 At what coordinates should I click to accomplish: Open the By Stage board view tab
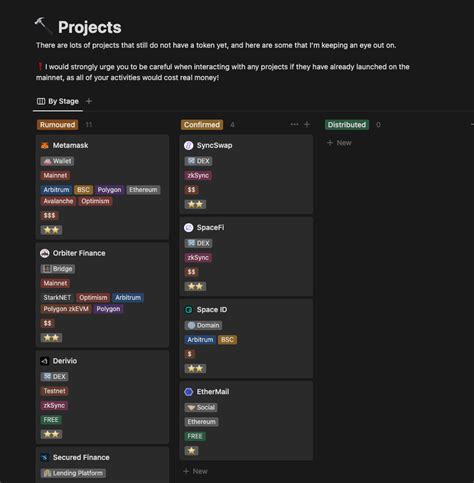[x=58, y=101]
